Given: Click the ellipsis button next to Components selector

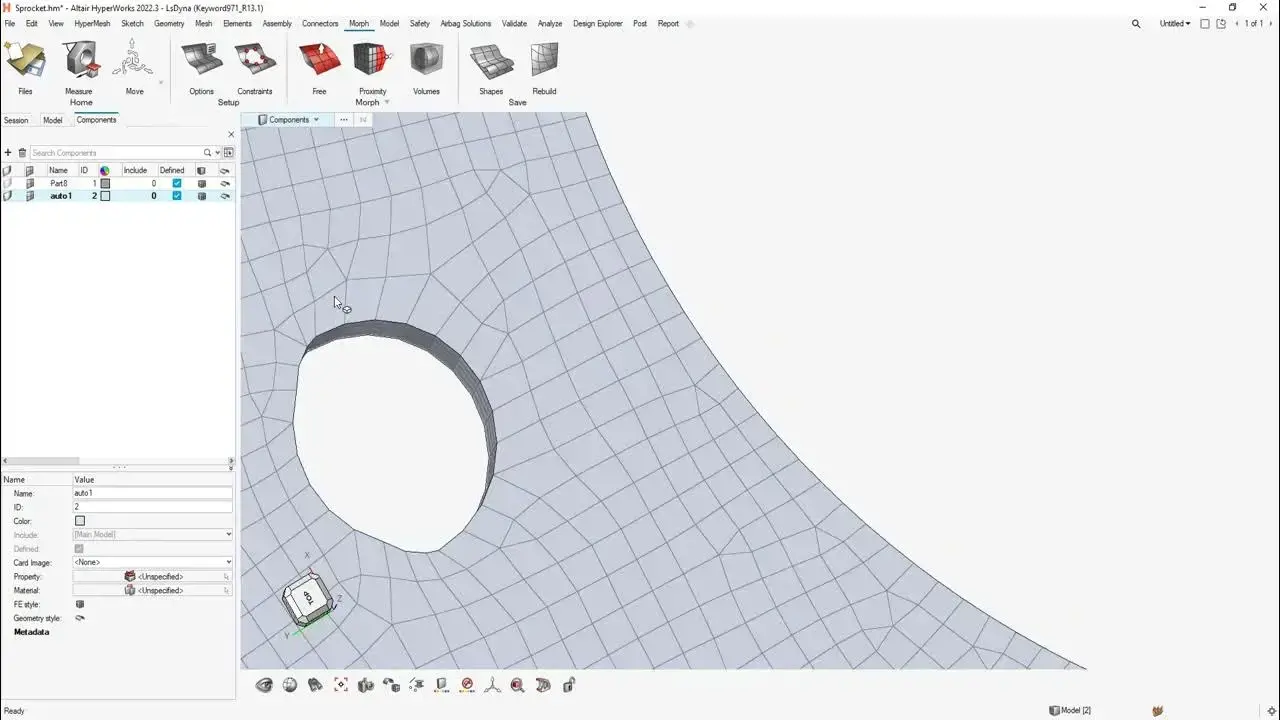Looking at the screenshot, I should tap(344, 120).
